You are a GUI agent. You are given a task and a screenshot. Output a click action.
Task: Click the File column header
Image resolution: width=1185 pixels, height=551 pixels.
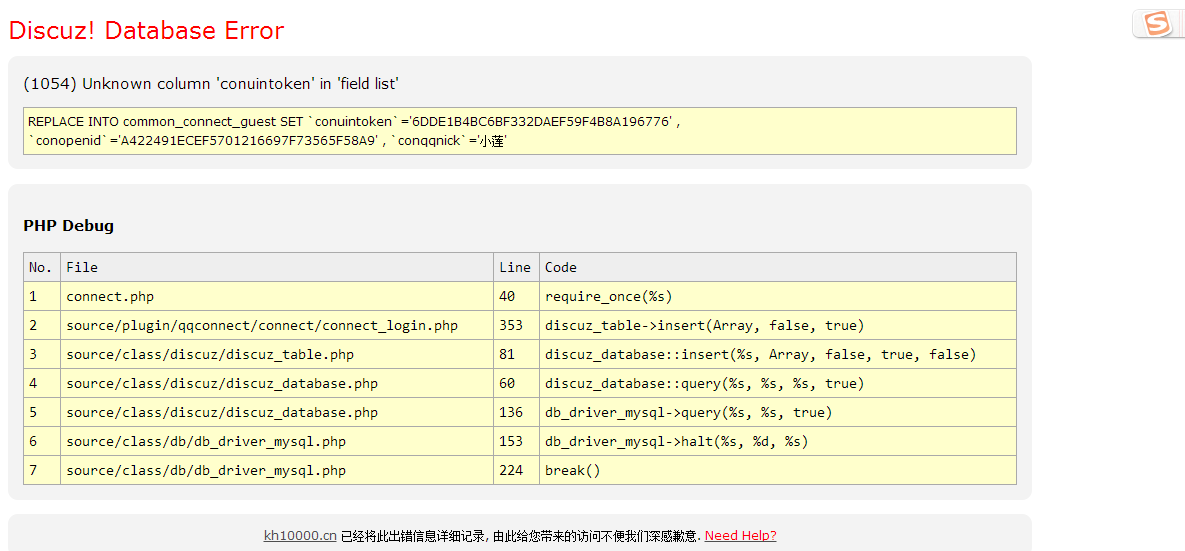82,268
